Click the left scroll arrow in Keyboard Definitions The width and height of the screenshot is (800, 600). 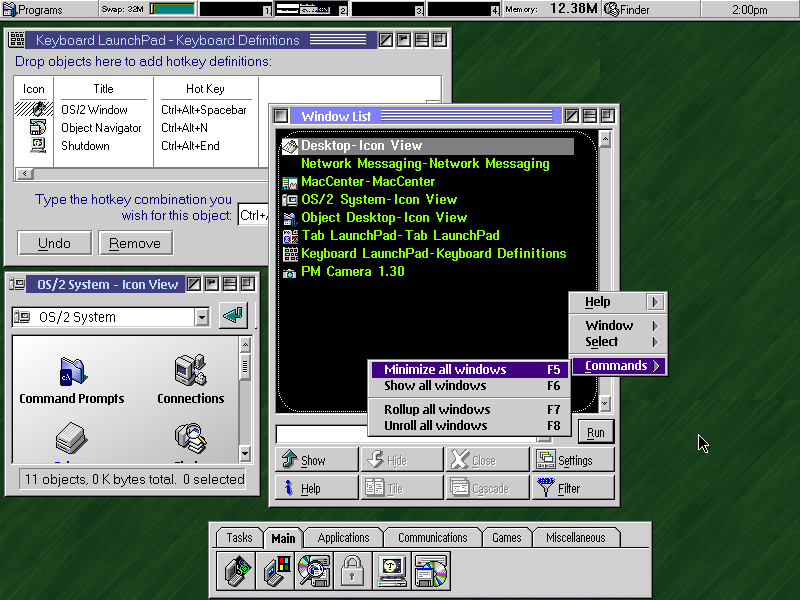coord(24,173)
